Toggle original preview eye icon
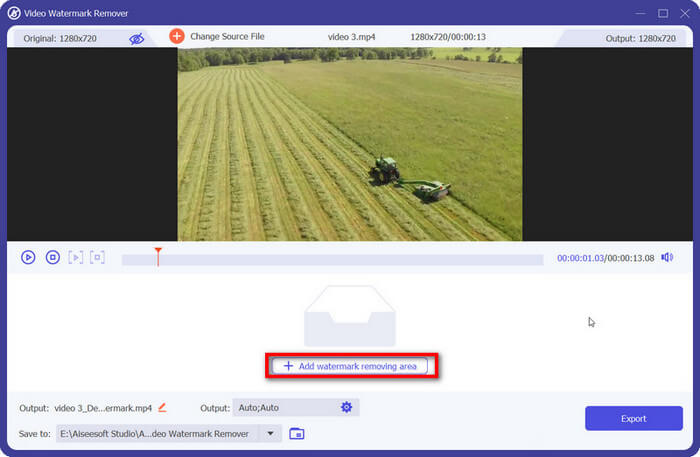 (x=136, y=38)
